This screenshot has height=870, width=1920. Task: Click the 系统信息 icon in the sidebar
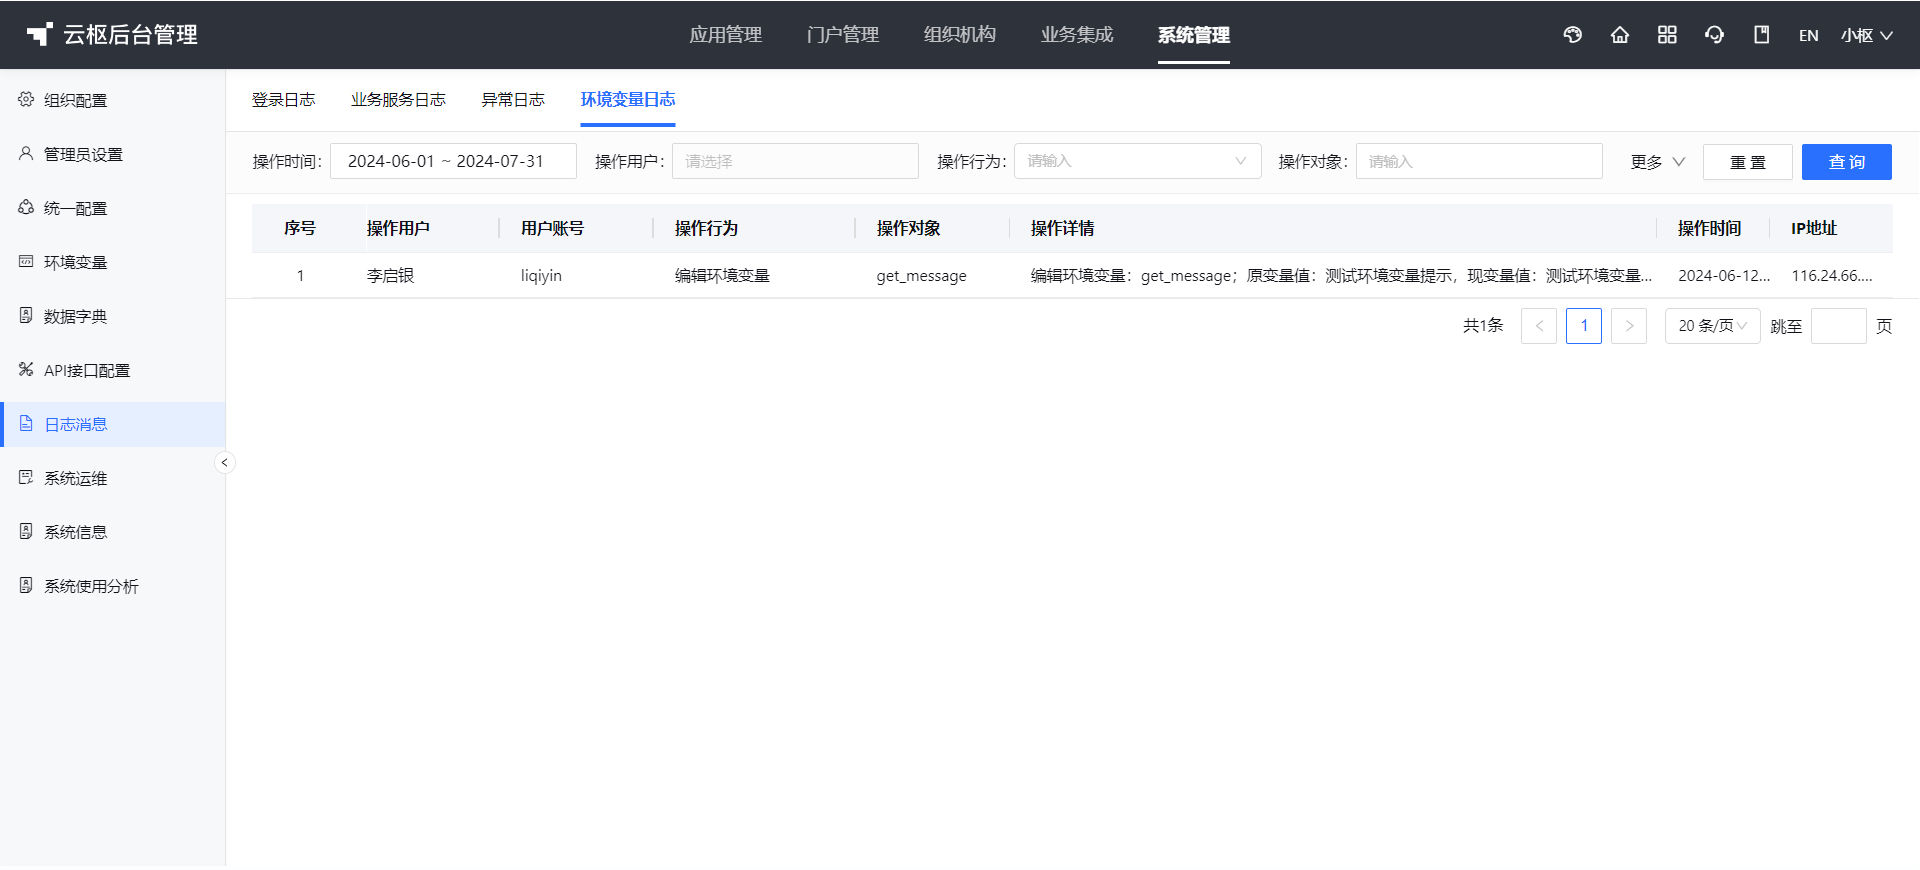click(26, 531)
